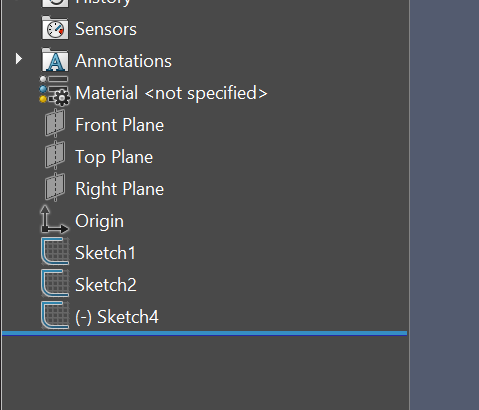Select the Sensors label

point(106,29)
